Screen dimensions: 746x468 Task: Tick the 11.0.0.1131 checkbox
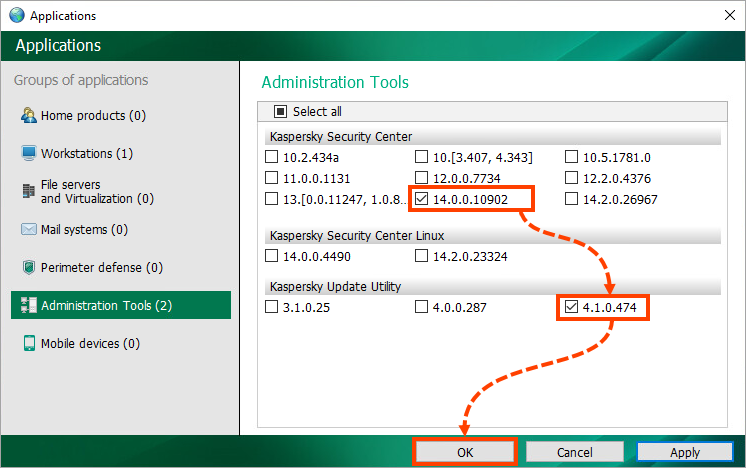pyautogui.click(x=271, y=178)
